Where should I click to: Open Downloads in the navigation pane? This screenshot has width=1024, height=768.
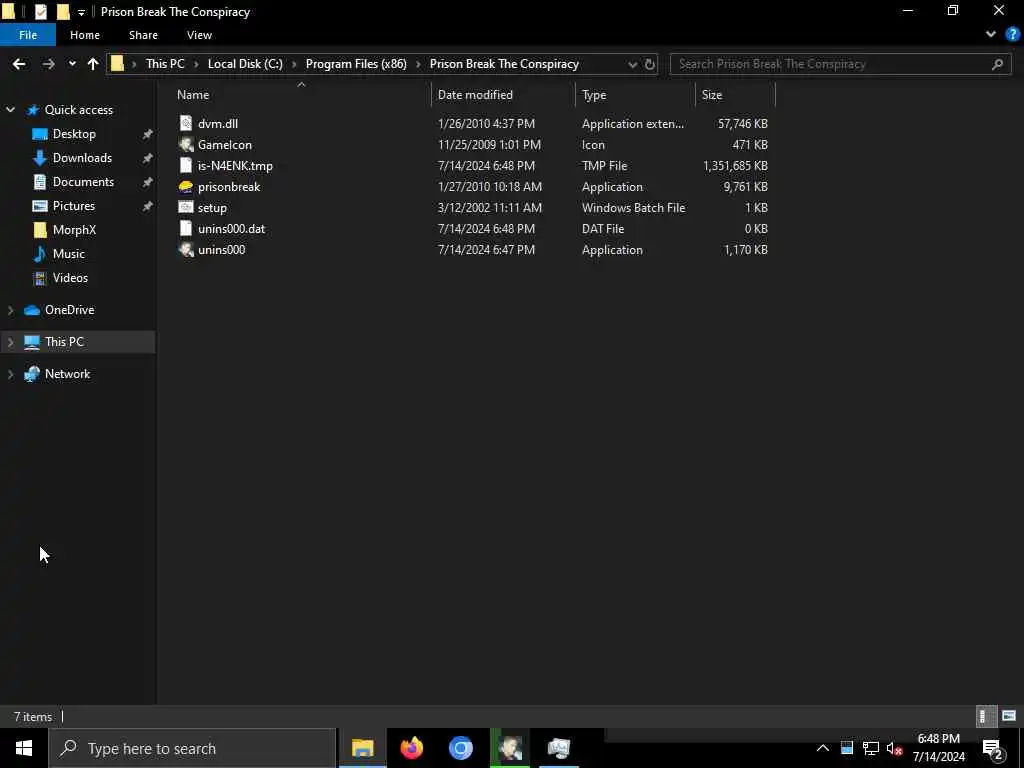82,158
